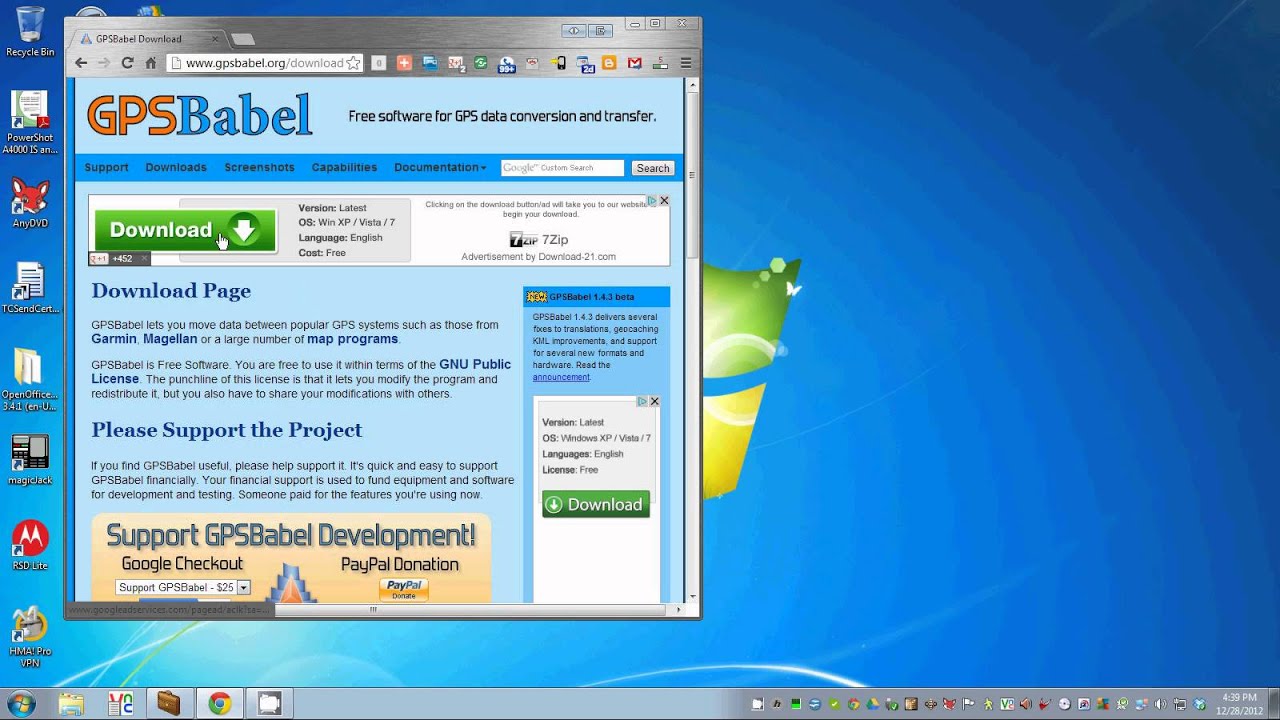Open the announcement link in sidebar

pyautogui.click(x=561, y=377)
